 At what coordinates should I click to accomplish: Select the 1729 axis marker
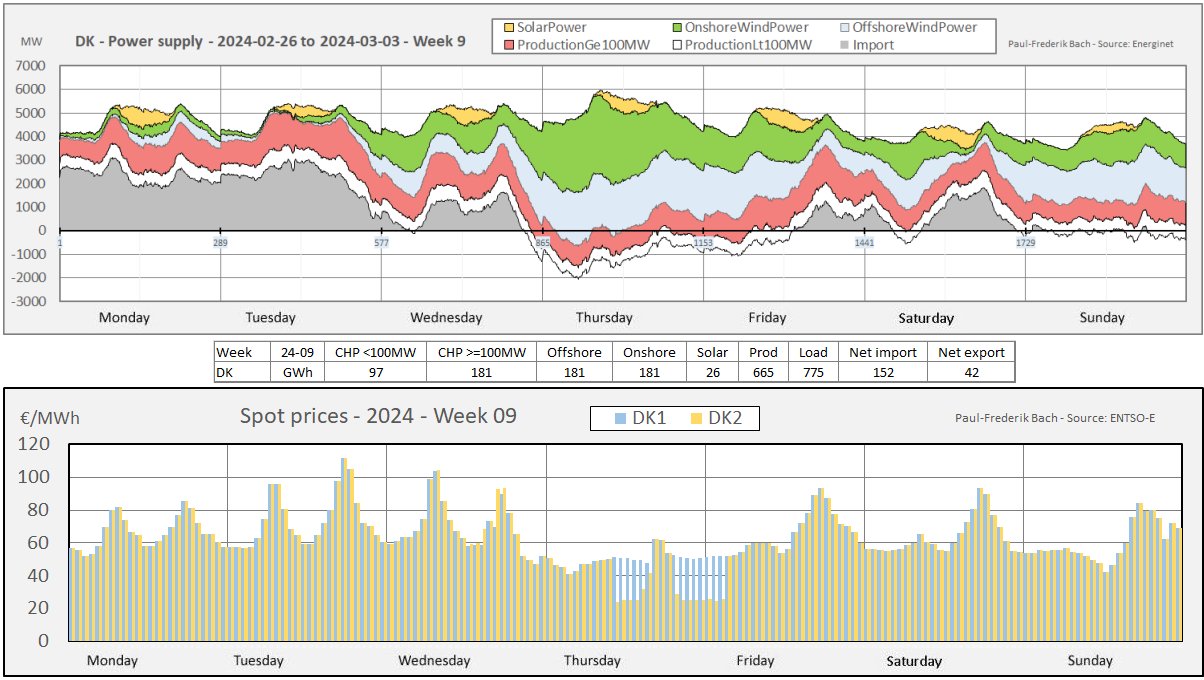(1026, 243)
